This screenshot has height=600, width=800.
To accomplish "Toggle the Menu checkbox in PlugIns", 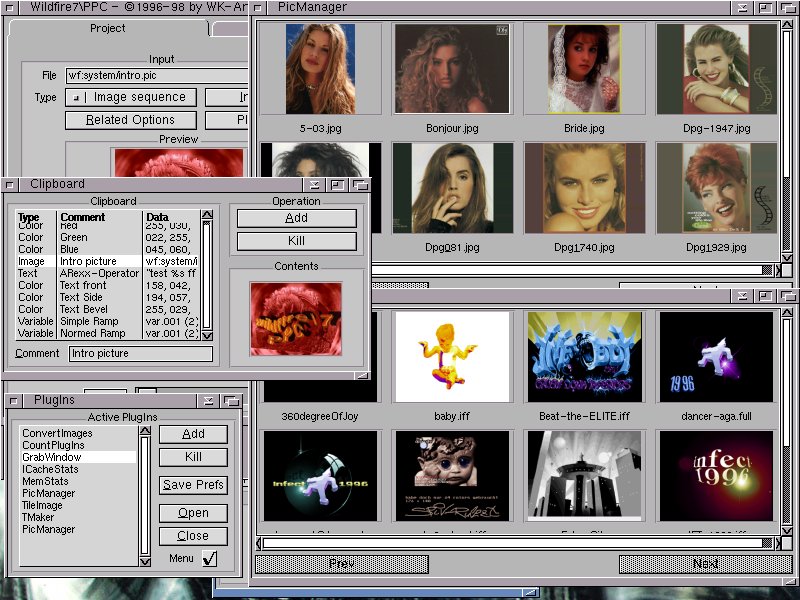I will [x=209, y=559].
